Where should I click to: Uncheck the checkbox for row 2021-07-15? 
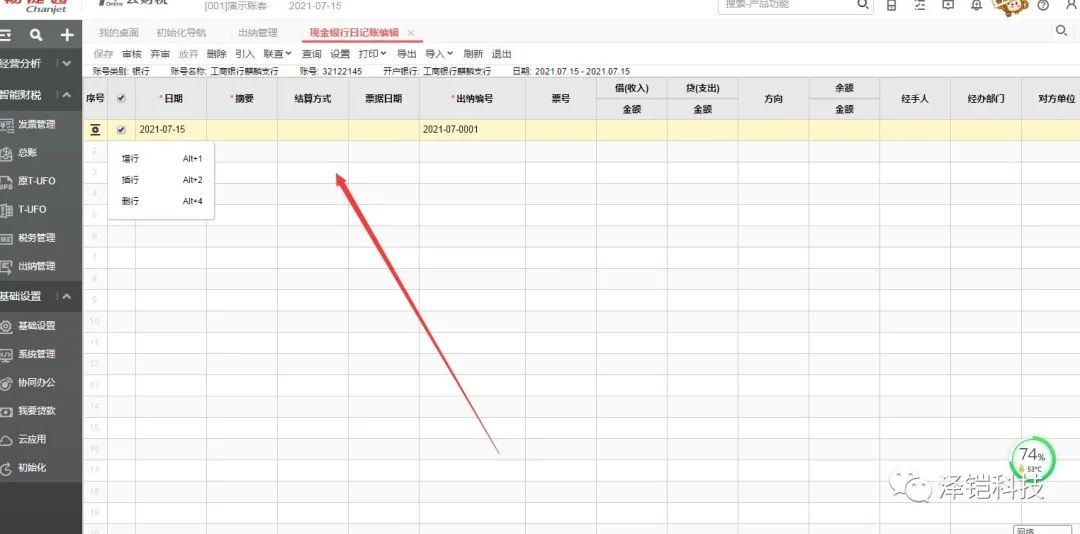(121, 130)
